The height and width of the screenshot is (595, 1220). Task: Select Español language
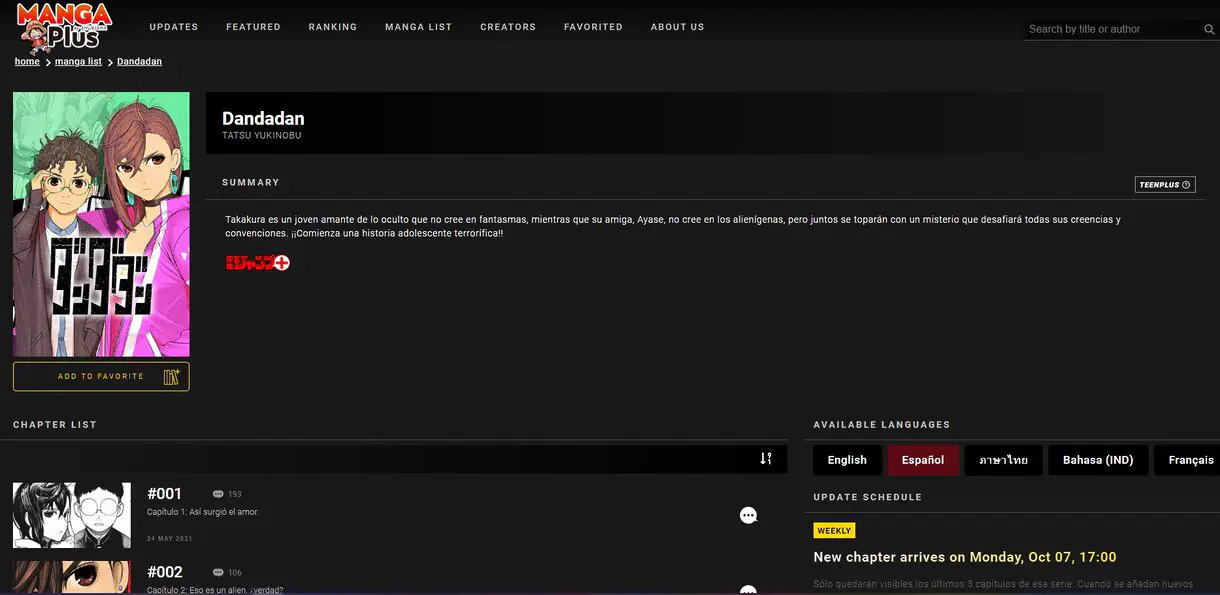point(923,460)
